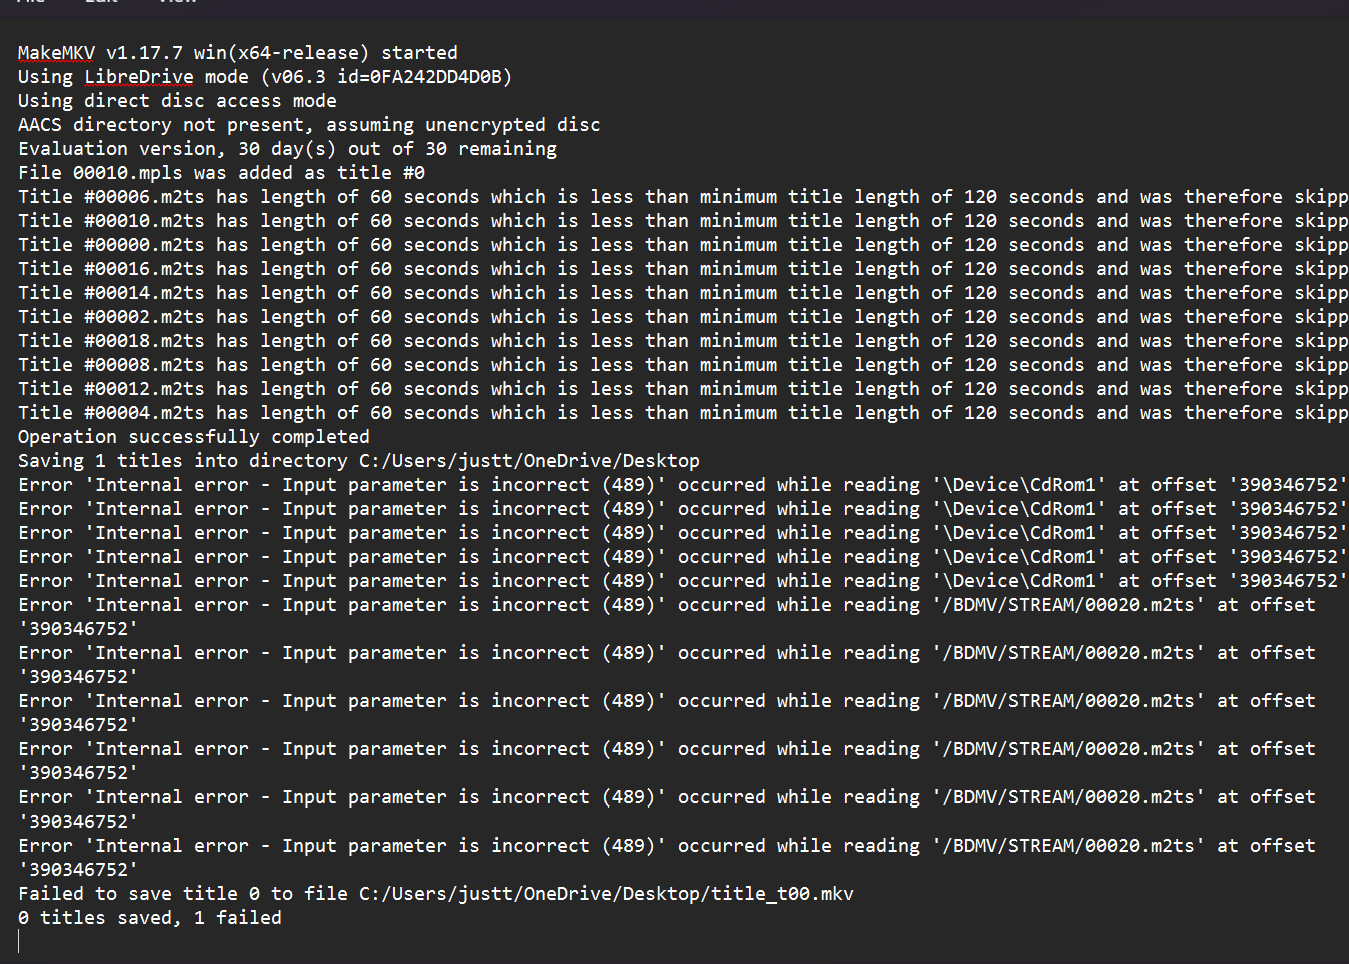Click the line "File 00010.mpls was added as title #0"
This screenshot has width=1349, height=964.
(x=221, y=173)
